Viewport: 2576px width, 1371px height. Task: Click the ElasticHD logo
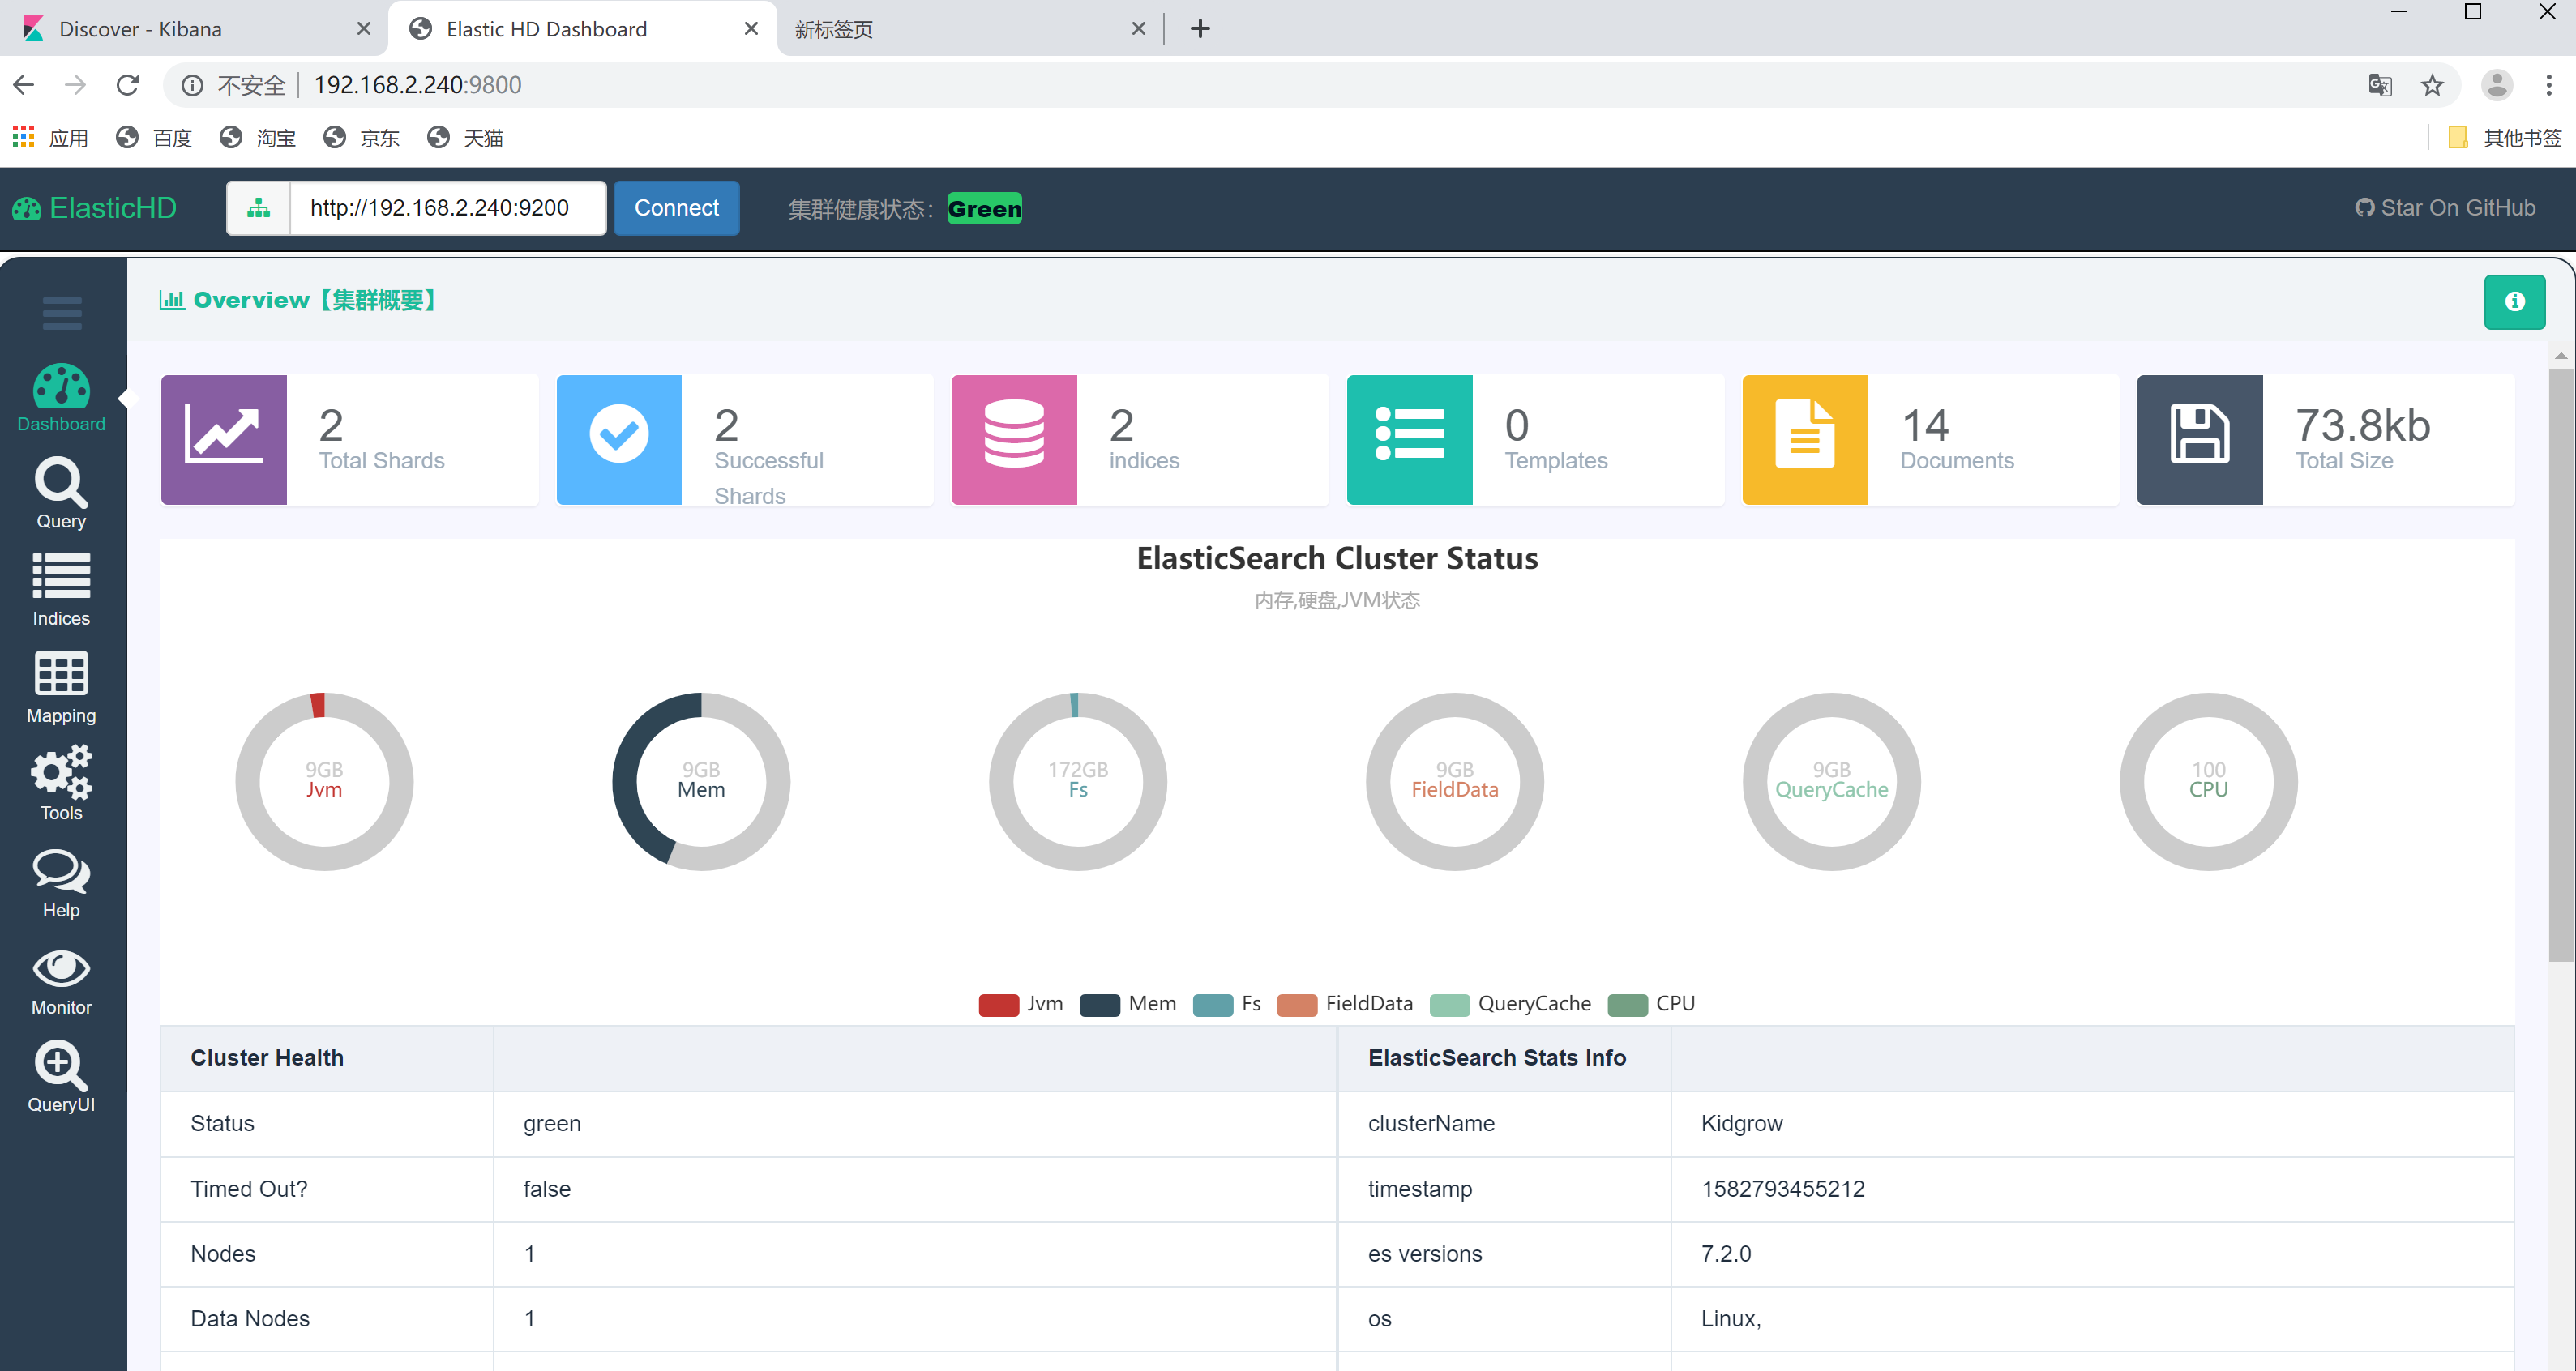pos(94,208)
